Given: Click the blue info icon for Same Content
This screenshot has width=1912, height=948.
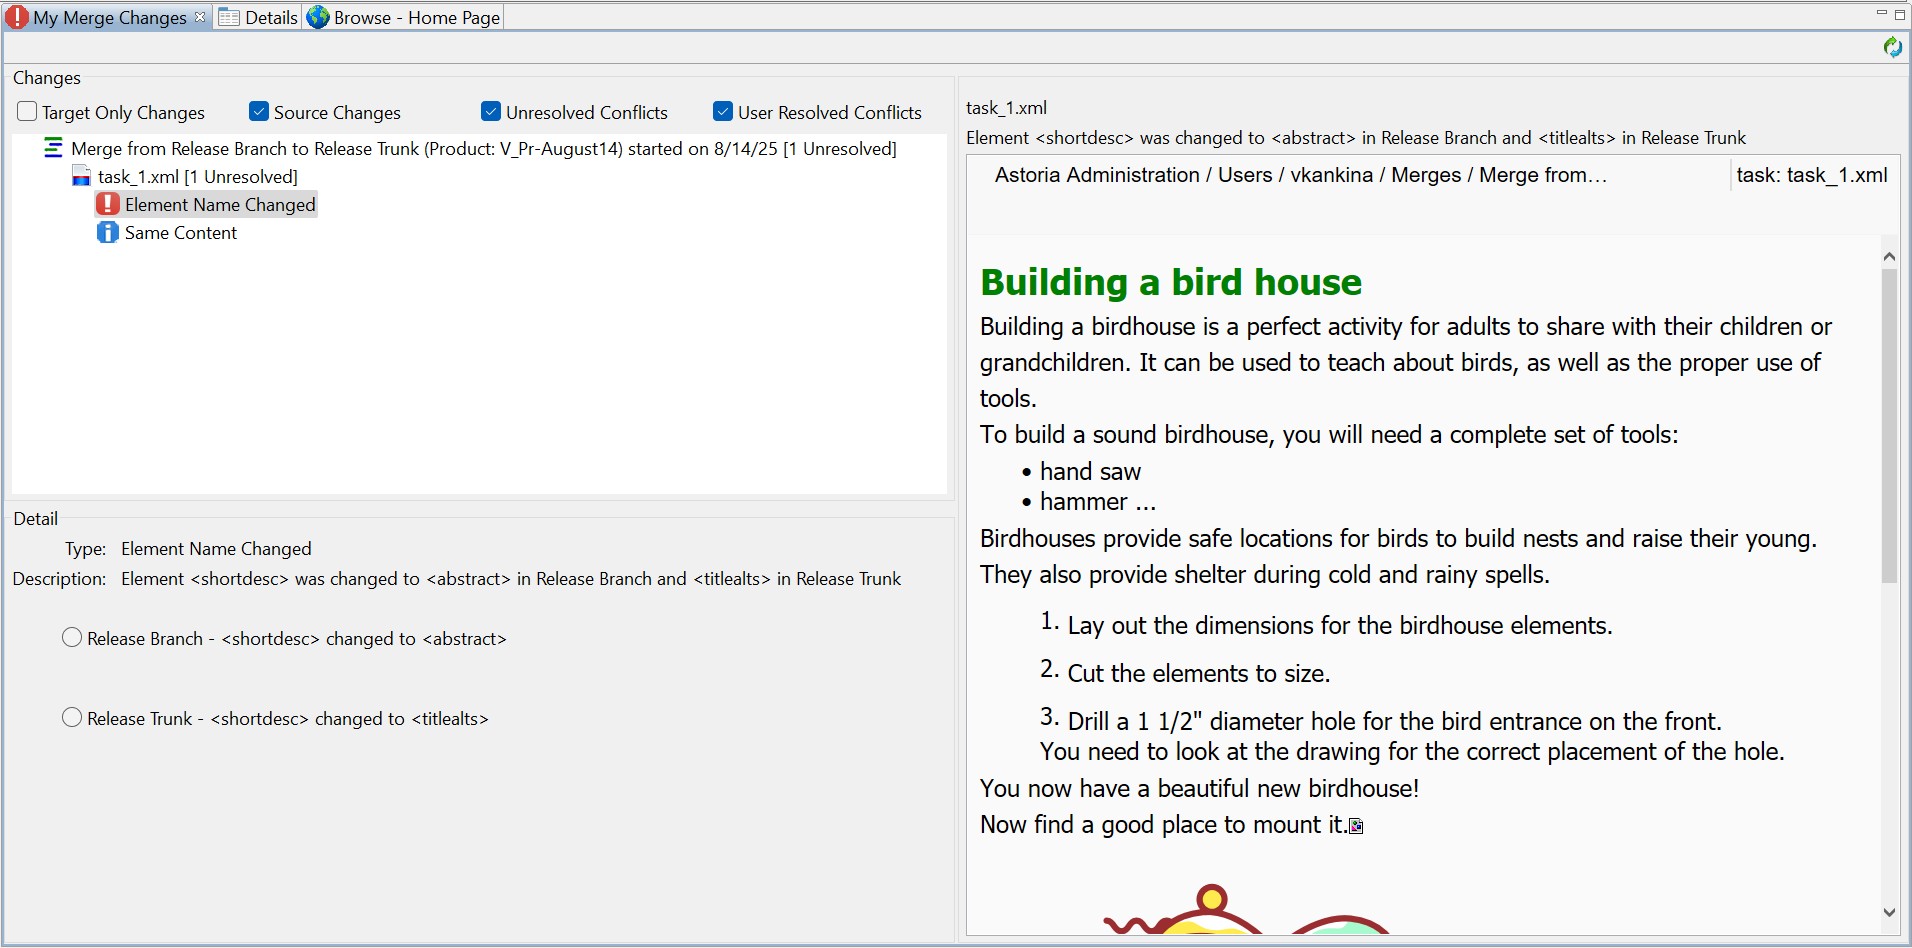Looking at the screenshot, I should pyautogui.click(x=108, y=233).
